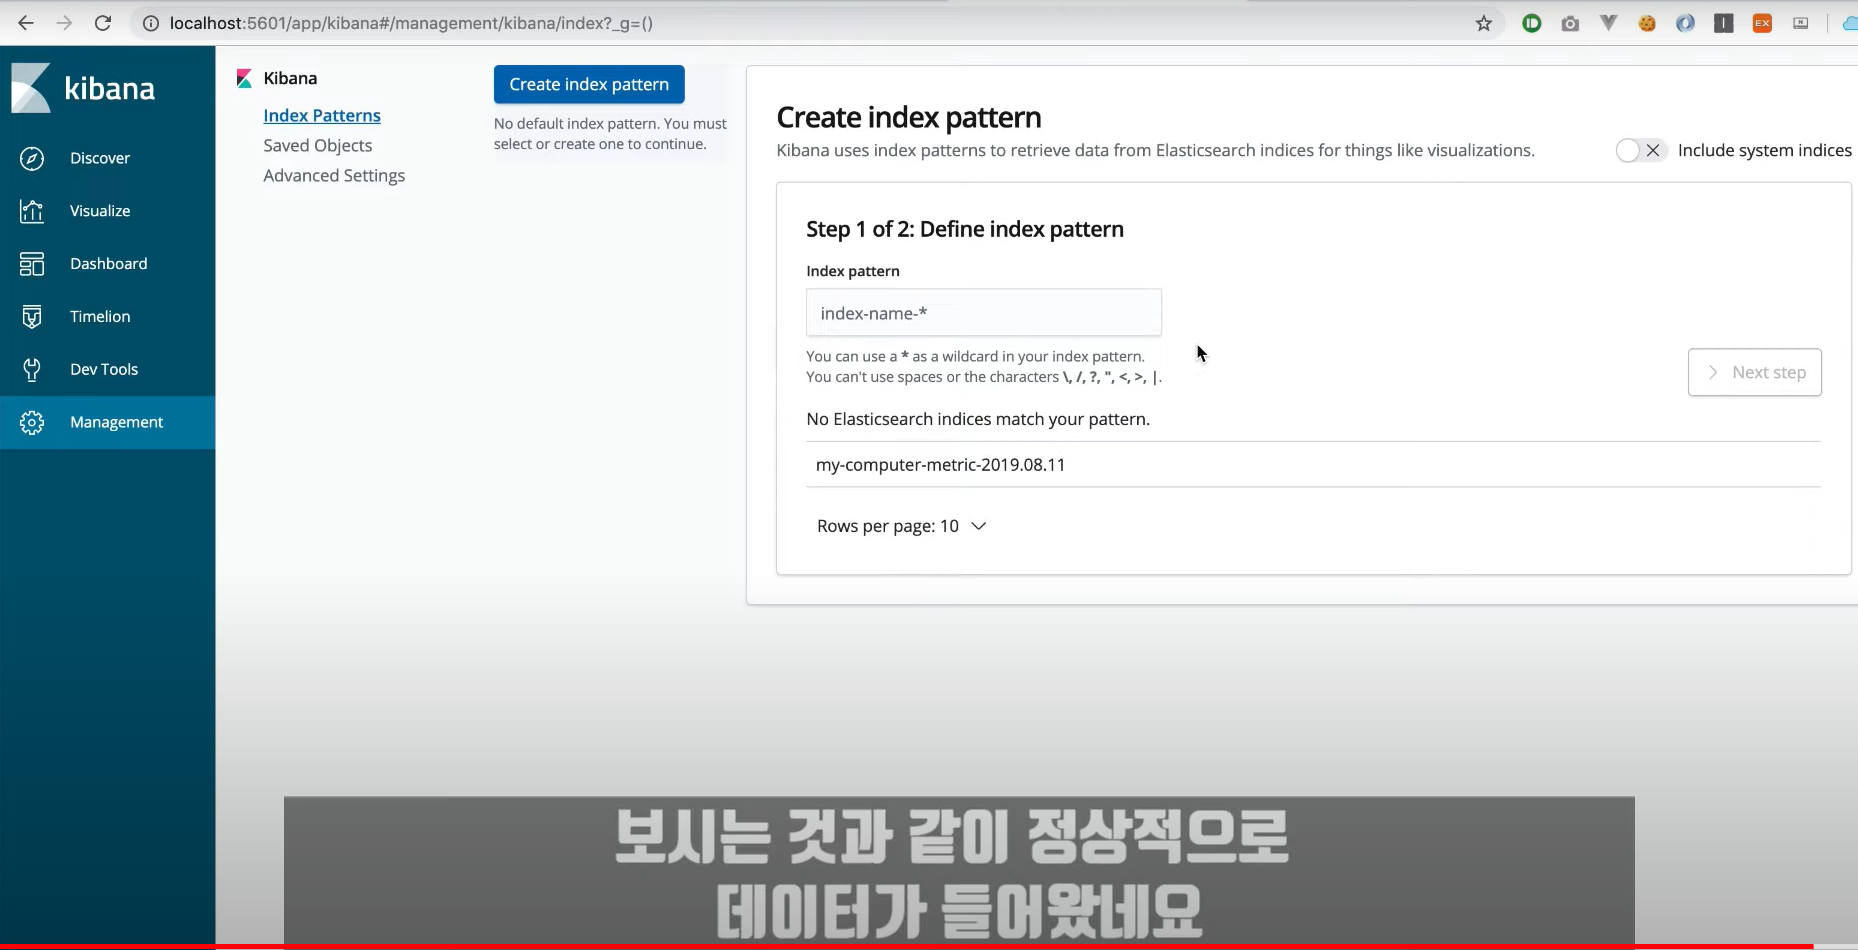Viewport: 1858px width, 950px height.
Task: Toggle Include system indices switch
Action: point(1640,150)
